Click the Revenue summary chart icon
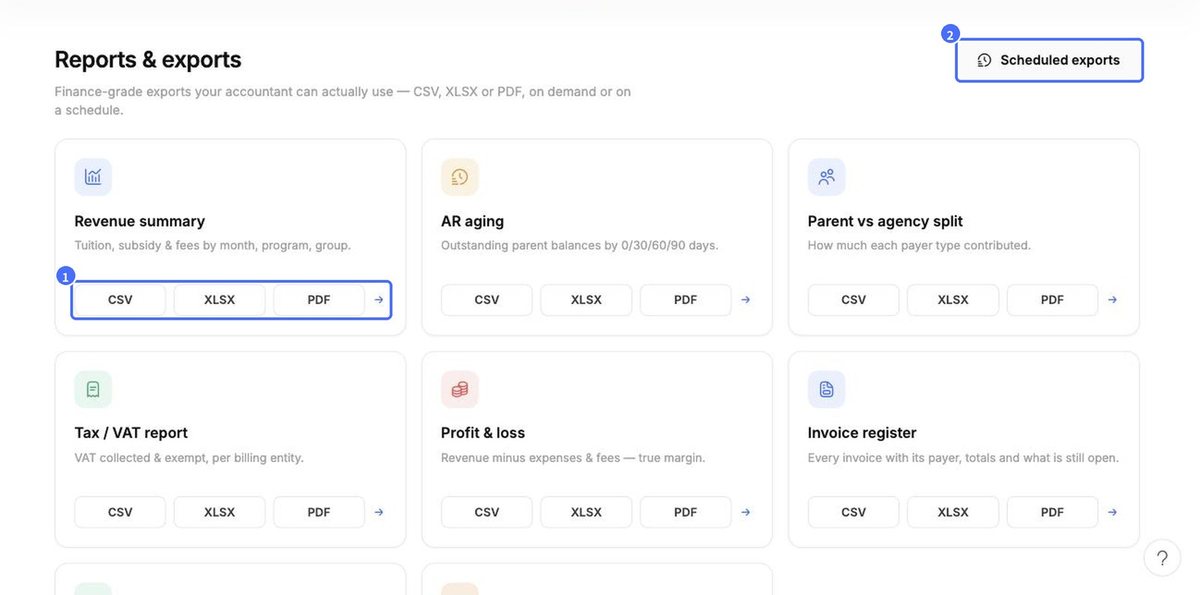This screenshot has width=1200, height=595. pyautogui.click(x=93, y=177)
